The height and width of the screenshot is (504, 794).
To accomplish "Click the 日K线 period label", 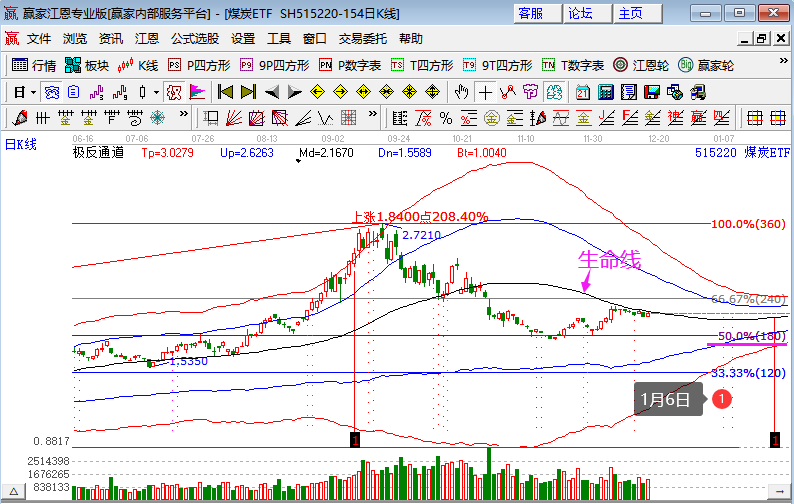I will coord(21,144).
